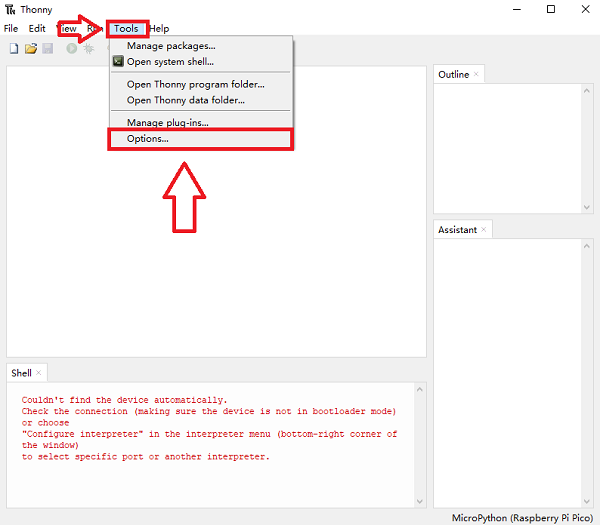Open the File menu
This screenshot has height=525, width=600.
(11, 29)
